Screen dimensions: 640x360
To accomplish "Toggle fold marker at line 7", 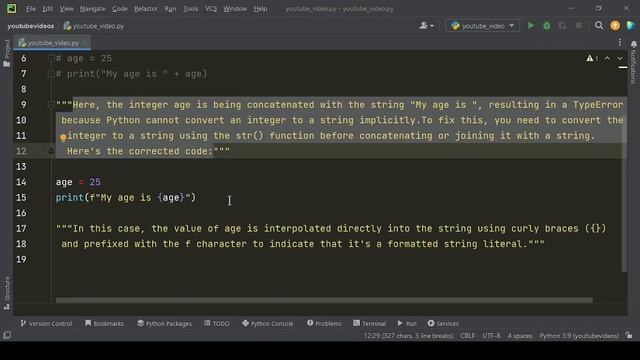I will click(x=51, y=74).
